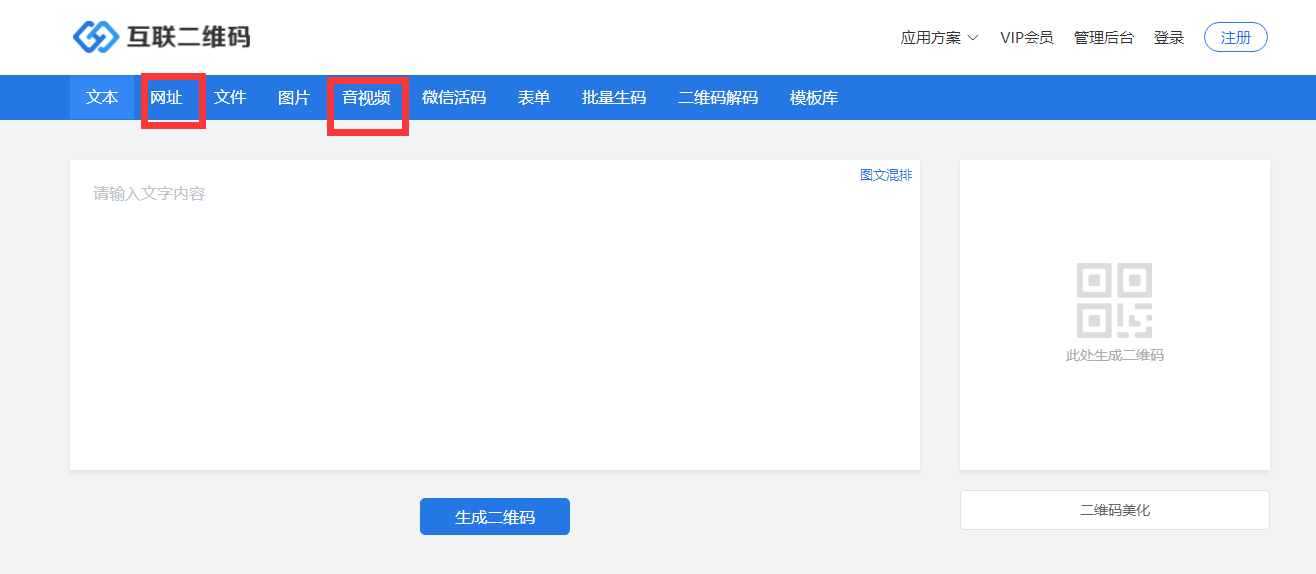The height and width of the screenshot is (574, 1316).
Task: Switch to the 图片 tab
Action: tap(294, 98)
